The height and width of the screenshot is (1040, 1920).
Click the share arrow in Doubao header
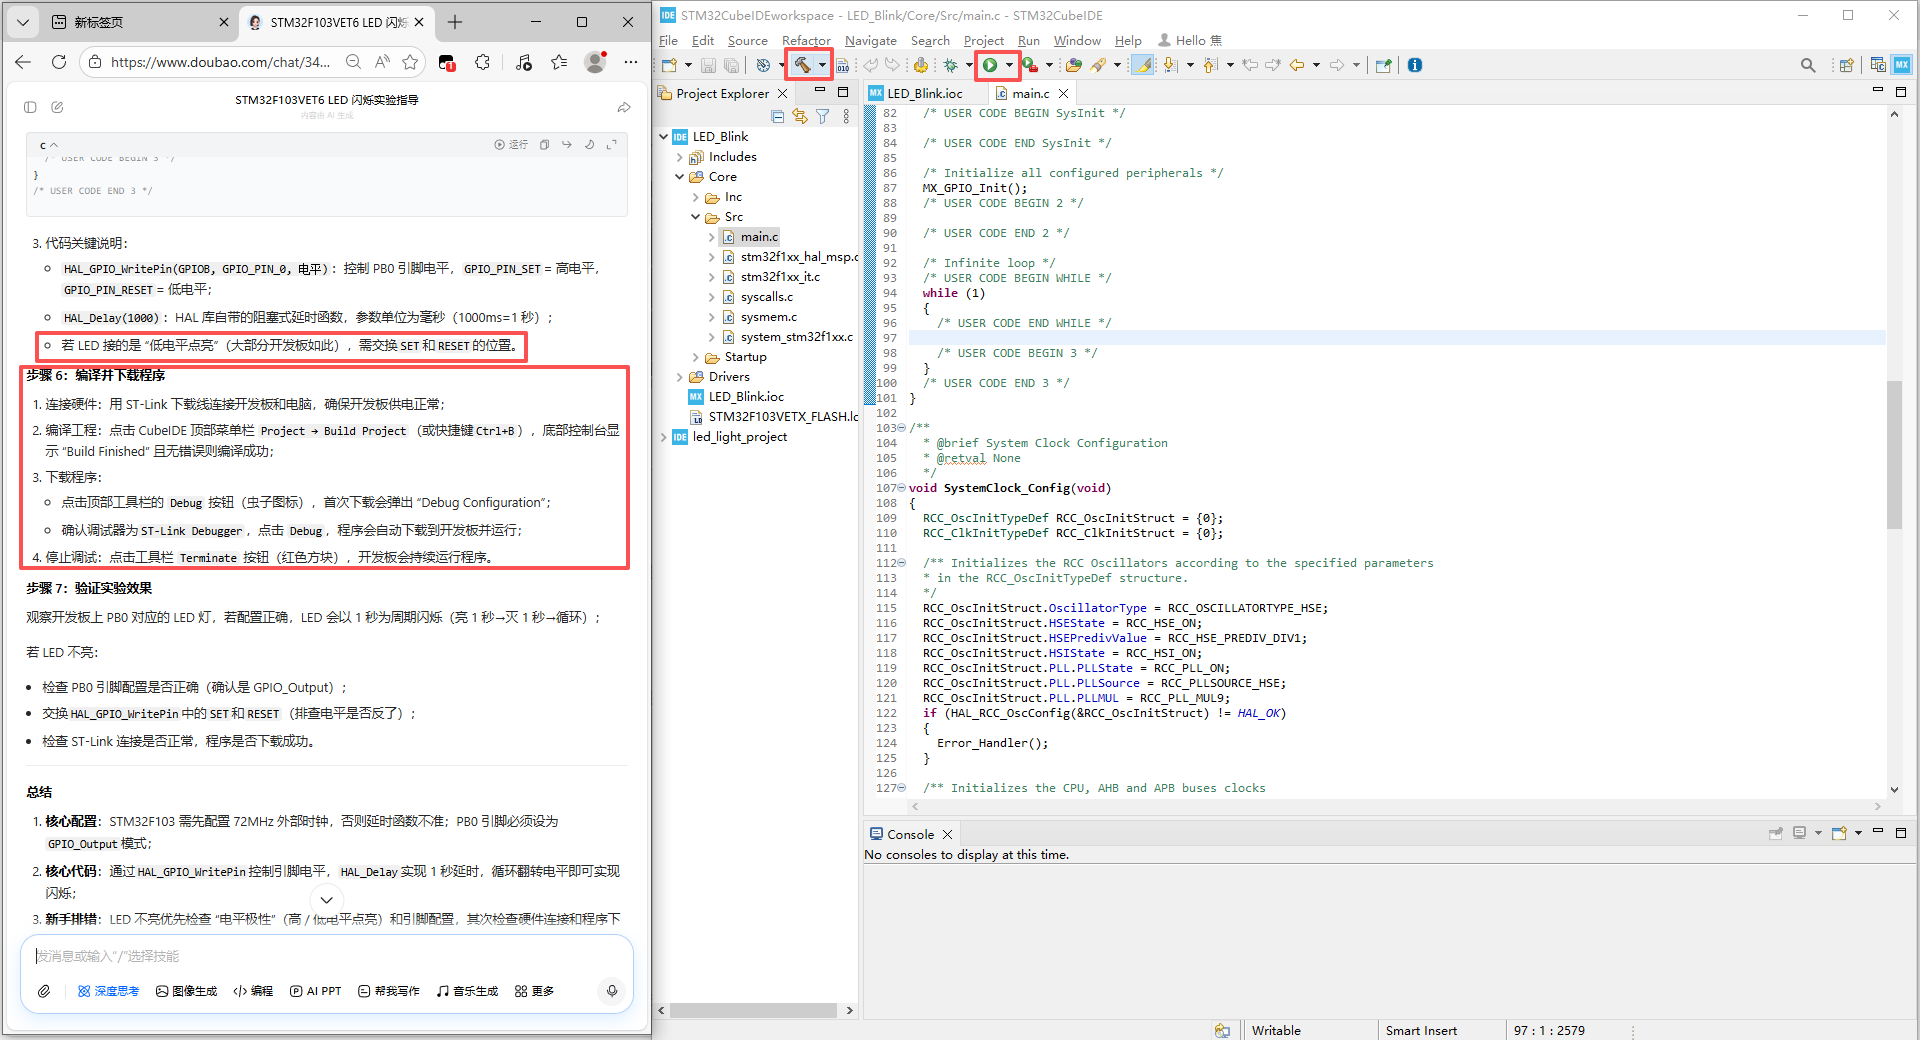624,107
